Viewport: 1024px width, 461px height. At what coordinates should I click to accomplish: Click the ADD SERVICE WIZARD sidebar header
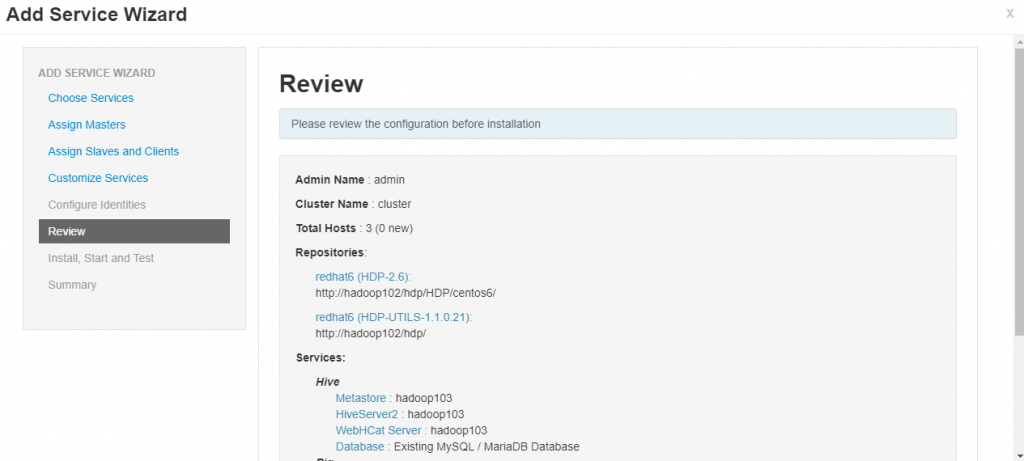point(97,73)
